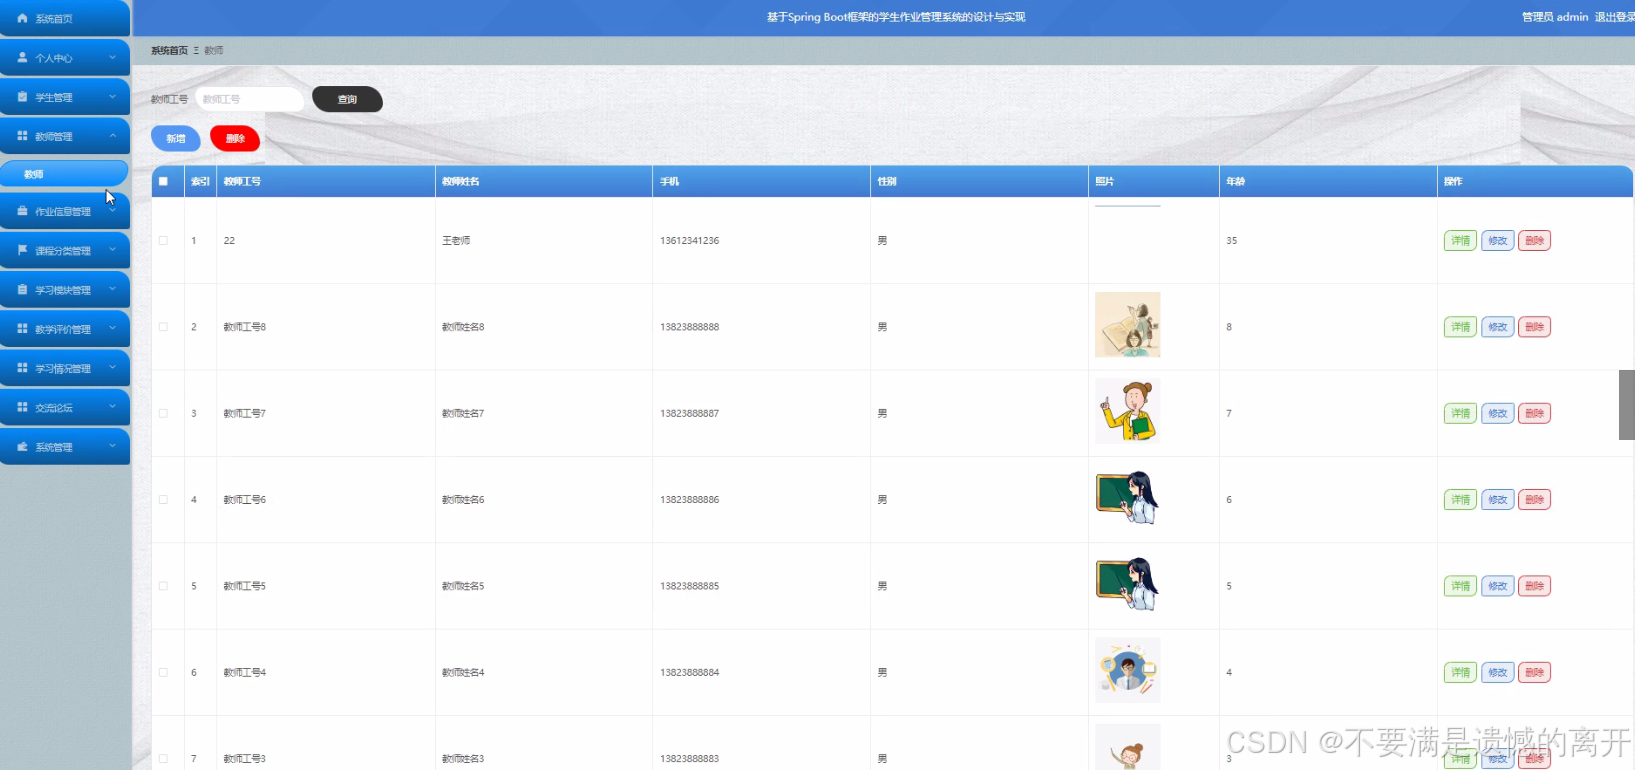1635x770 pixels.
Task: Click the grid icon for 交流论坛
Action: pos(22,407)
